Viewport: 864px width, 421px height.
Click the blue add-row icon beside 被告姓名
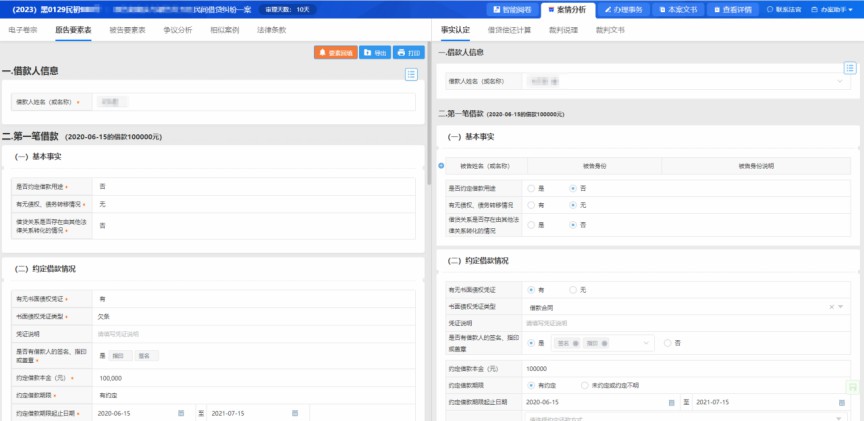(x=440, y=165)
